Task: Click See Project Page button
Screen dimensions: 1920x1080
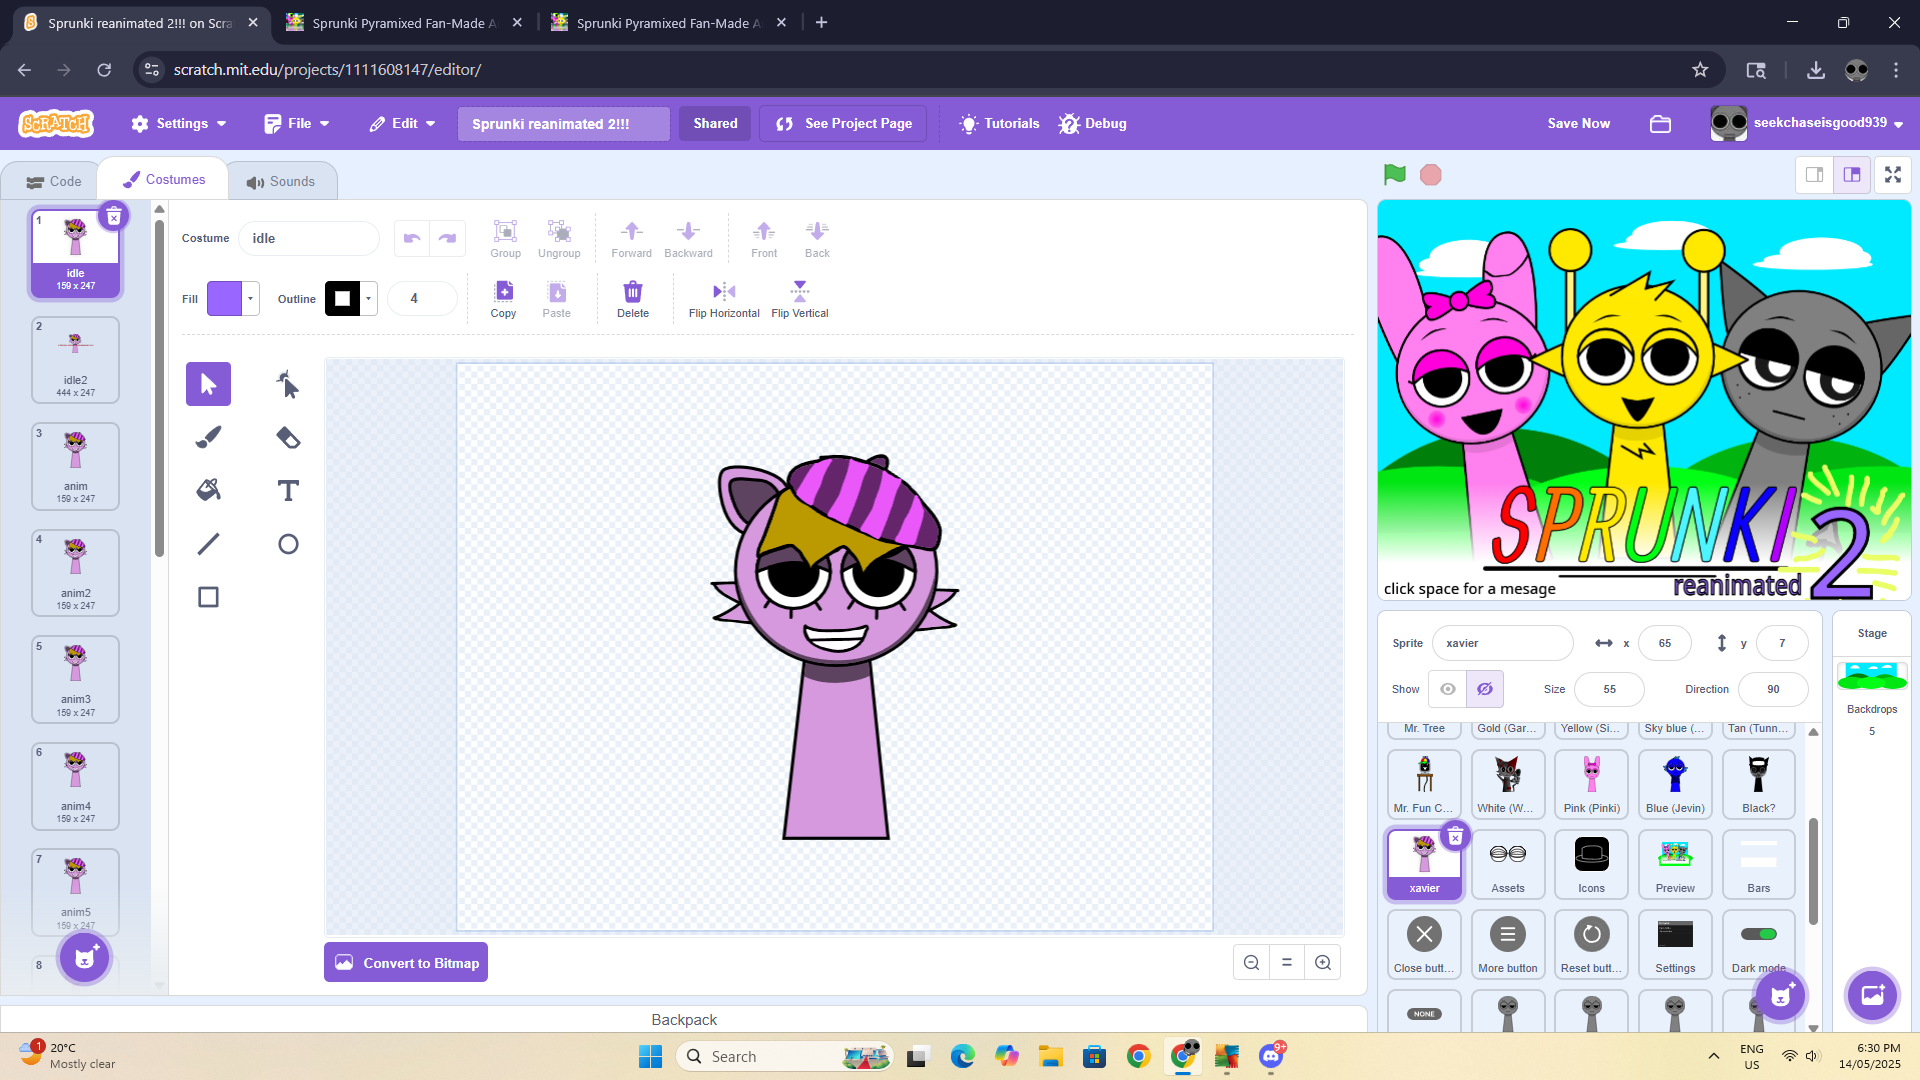Action: (843, 124)
